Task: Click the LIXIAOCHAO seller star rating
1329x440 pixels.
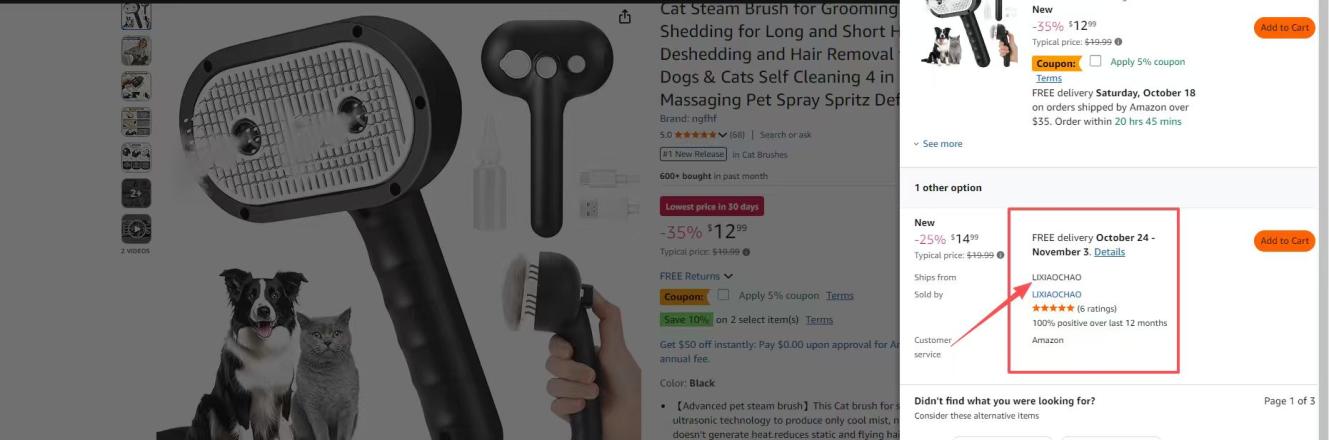Action: [1053, 308]
